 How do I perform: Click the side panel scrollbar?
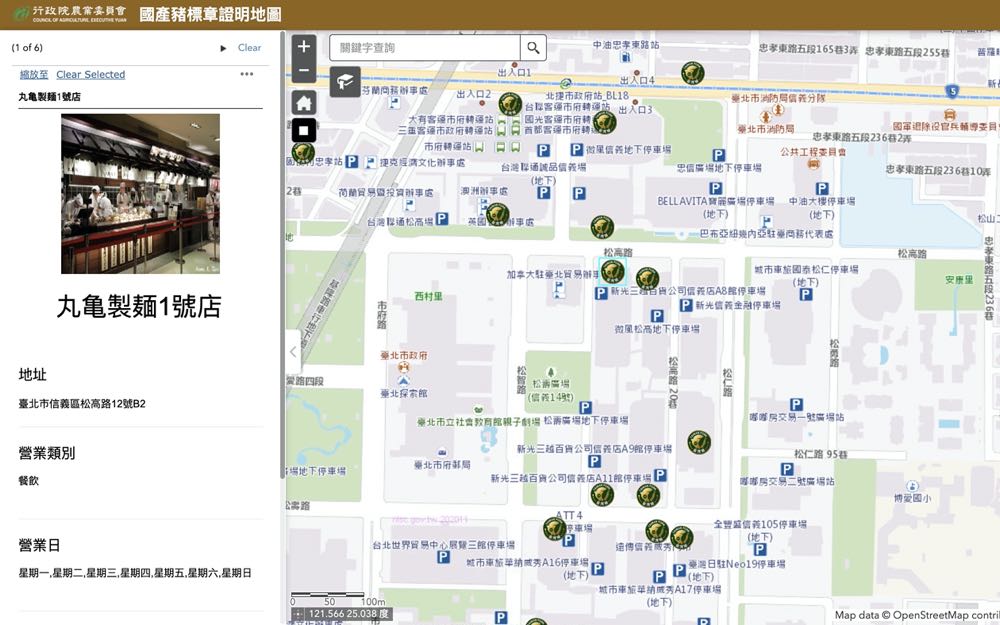coord(282,255)
